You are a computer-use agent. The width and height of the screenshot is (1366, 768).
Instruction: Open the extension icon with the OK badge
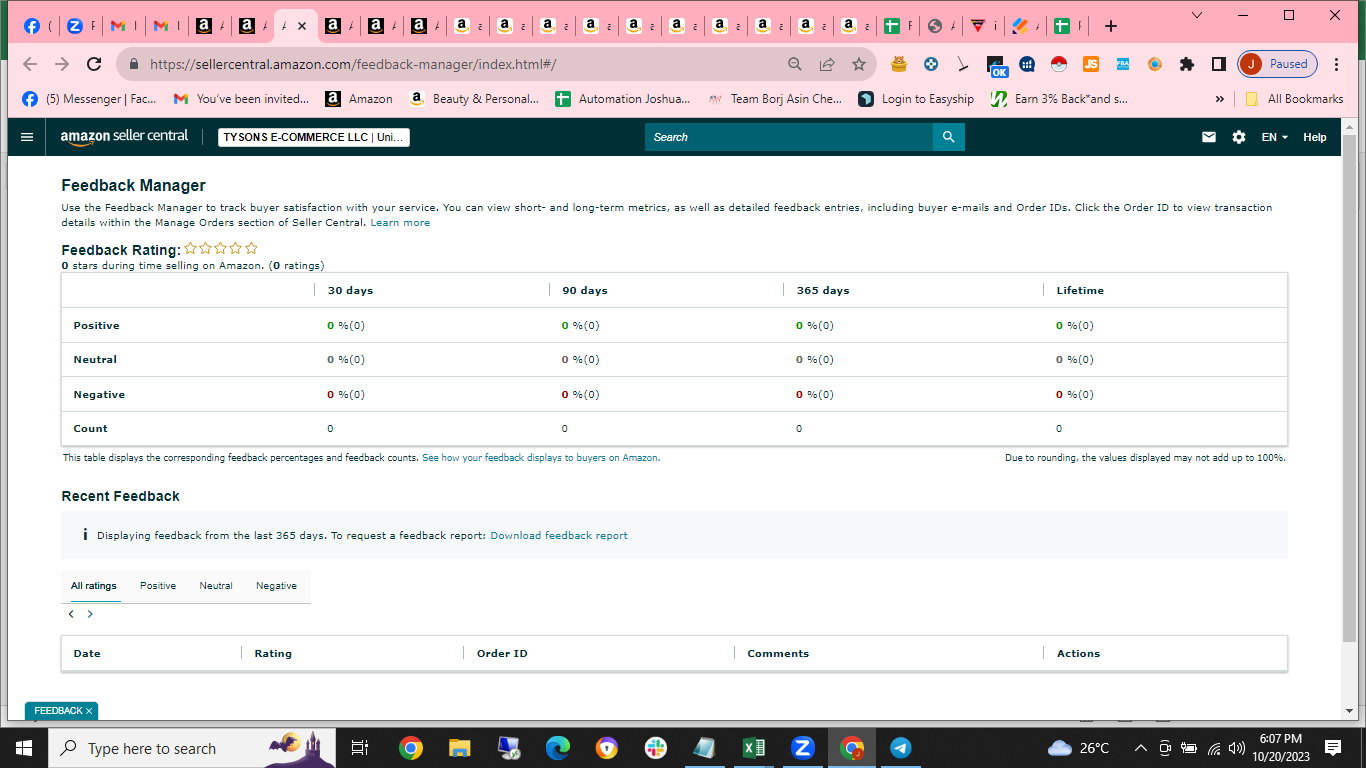996,66
